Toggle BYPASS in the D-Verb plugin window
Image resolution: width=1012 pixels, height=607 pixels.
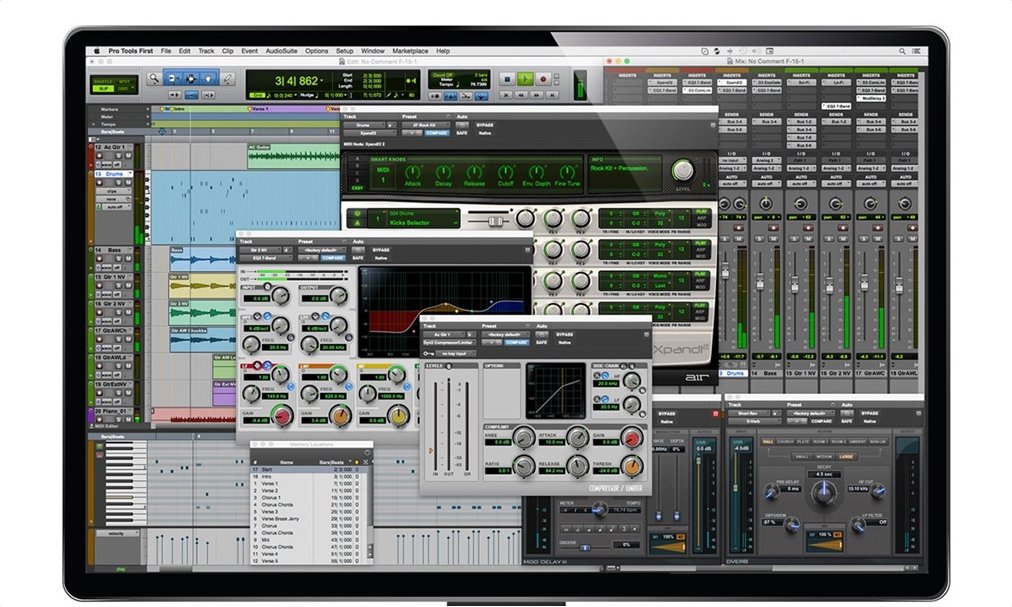[869, 413]
